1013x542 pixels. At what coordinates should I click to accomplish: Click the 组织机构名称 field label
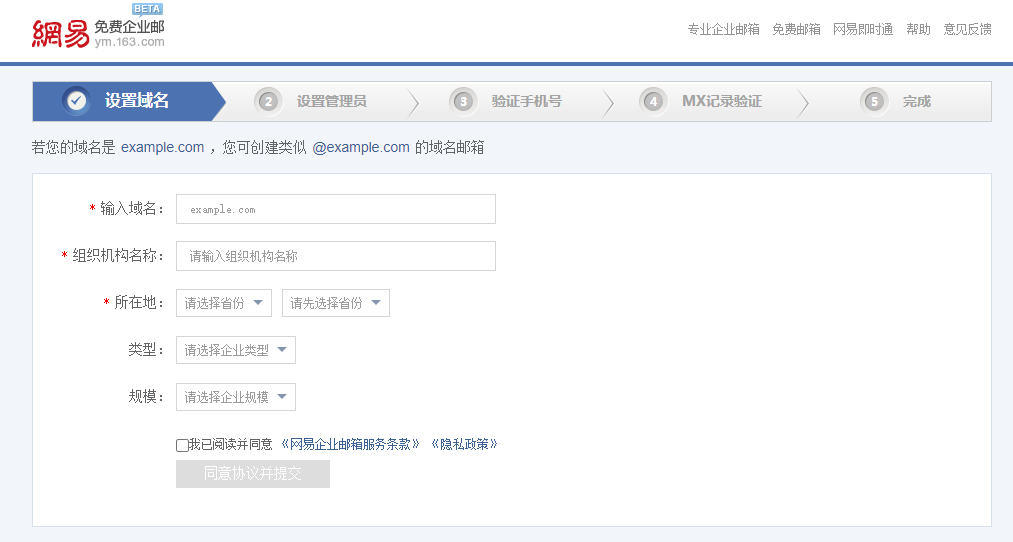click(x=118, y=256)
